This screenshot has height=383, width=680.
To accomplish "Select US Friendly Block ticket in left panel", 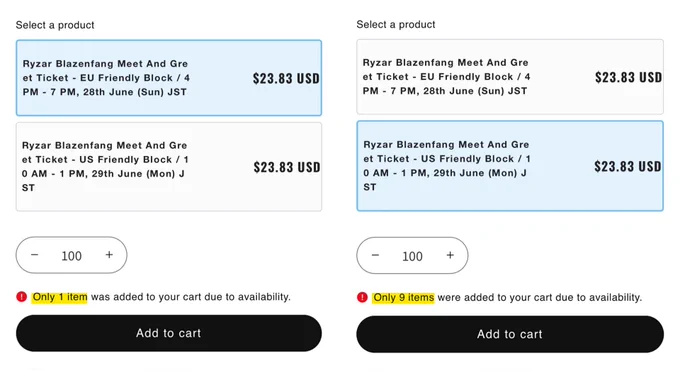I will [x=169, y=167].
